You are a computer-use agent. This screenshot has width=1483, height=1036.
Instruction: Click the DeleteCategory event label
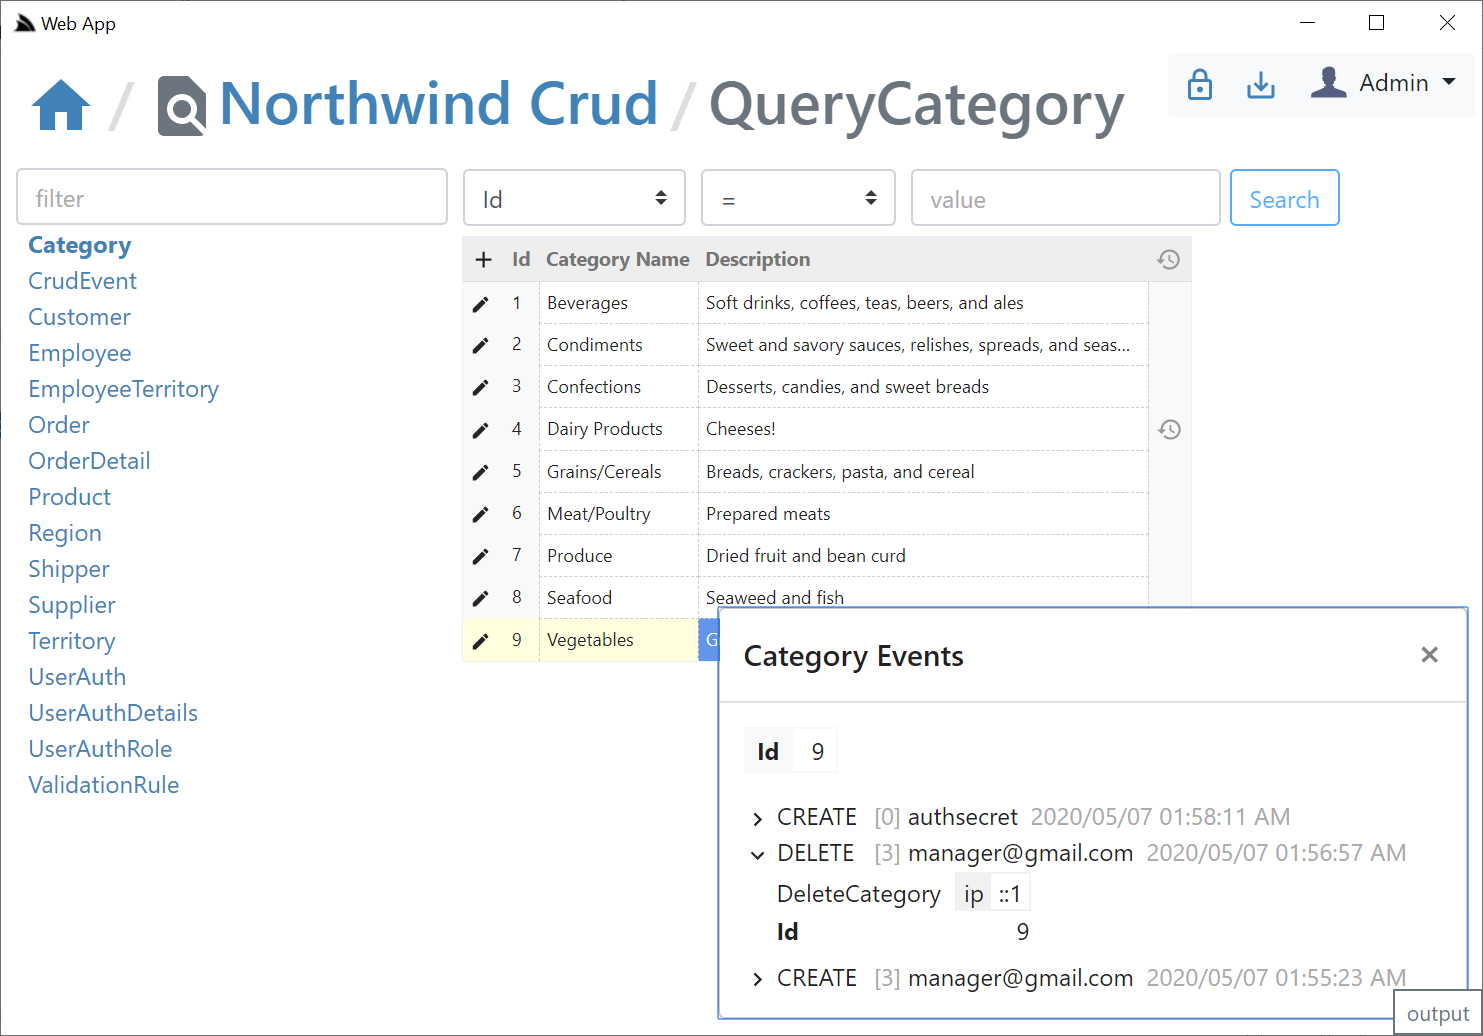[859, 895]
